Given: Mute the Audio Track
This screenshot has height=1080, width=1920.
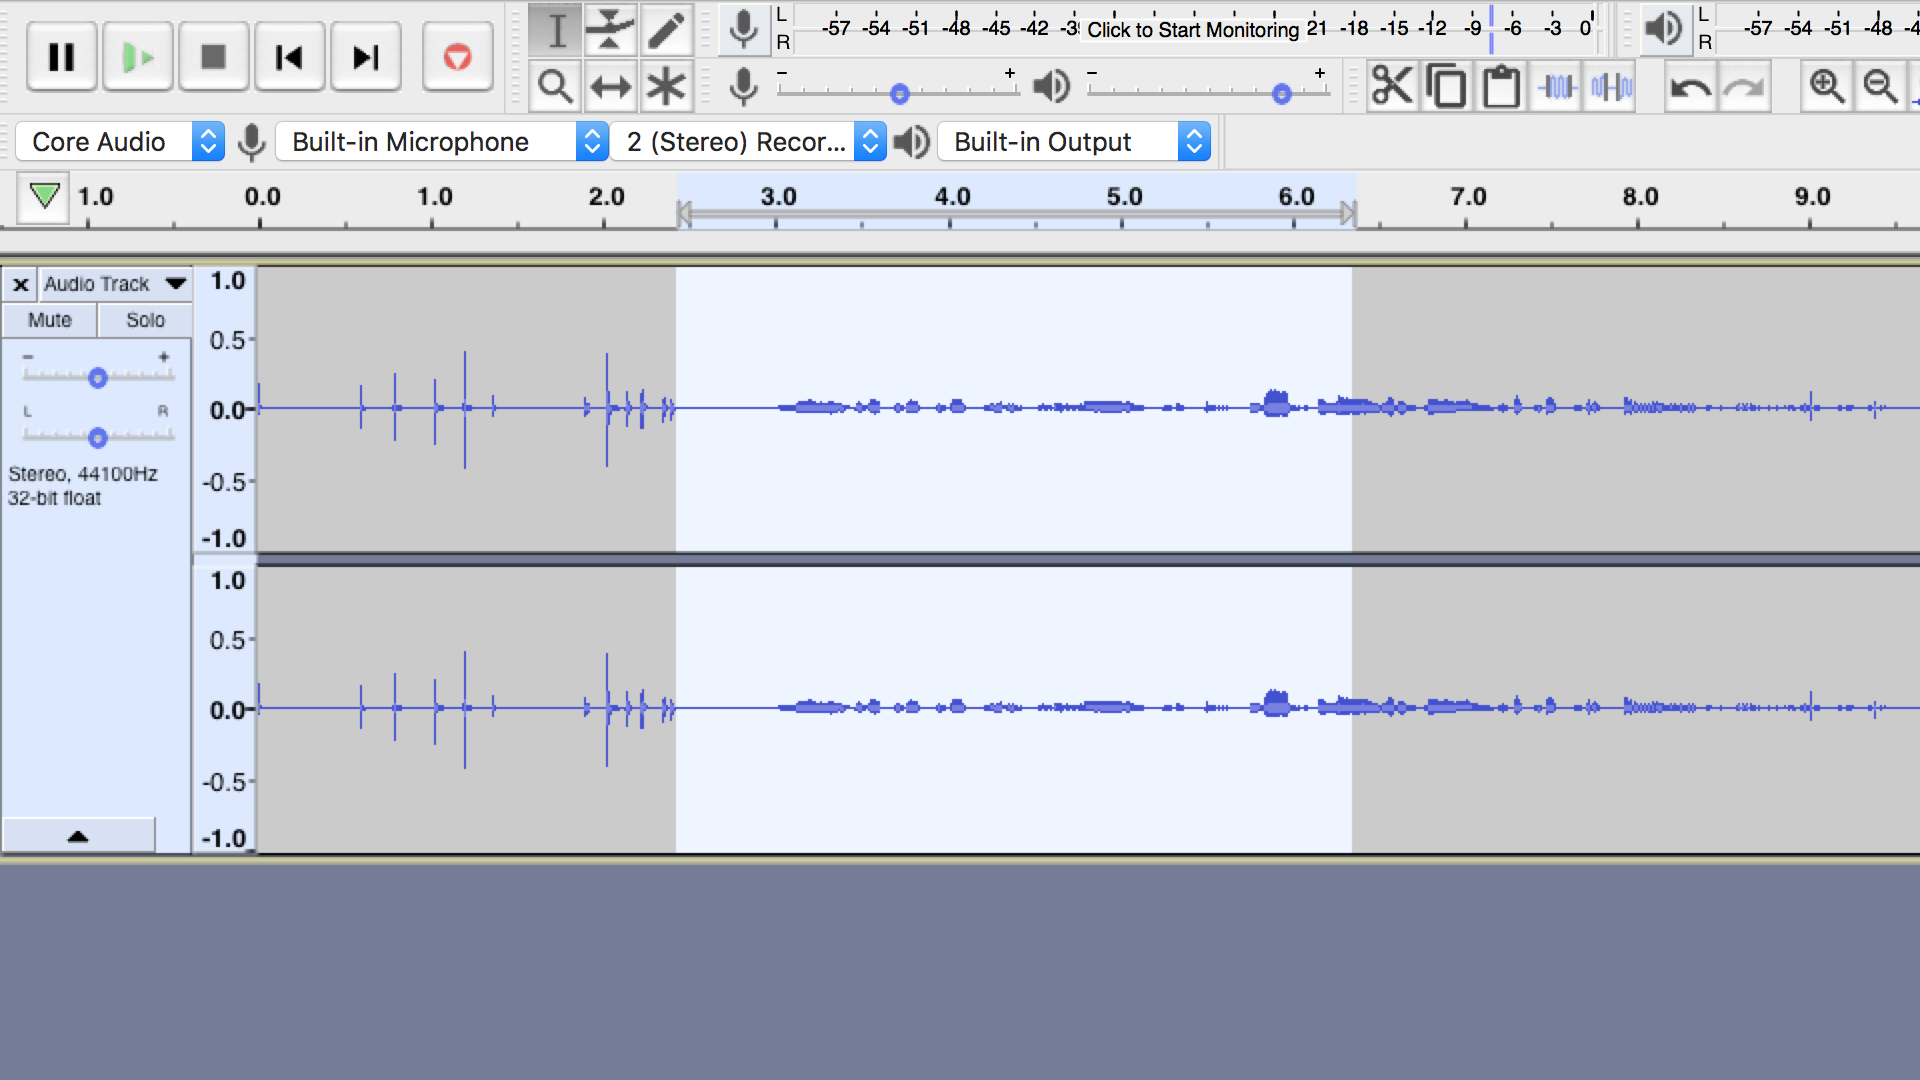Looking at the screenshot, I should (48, 320).
